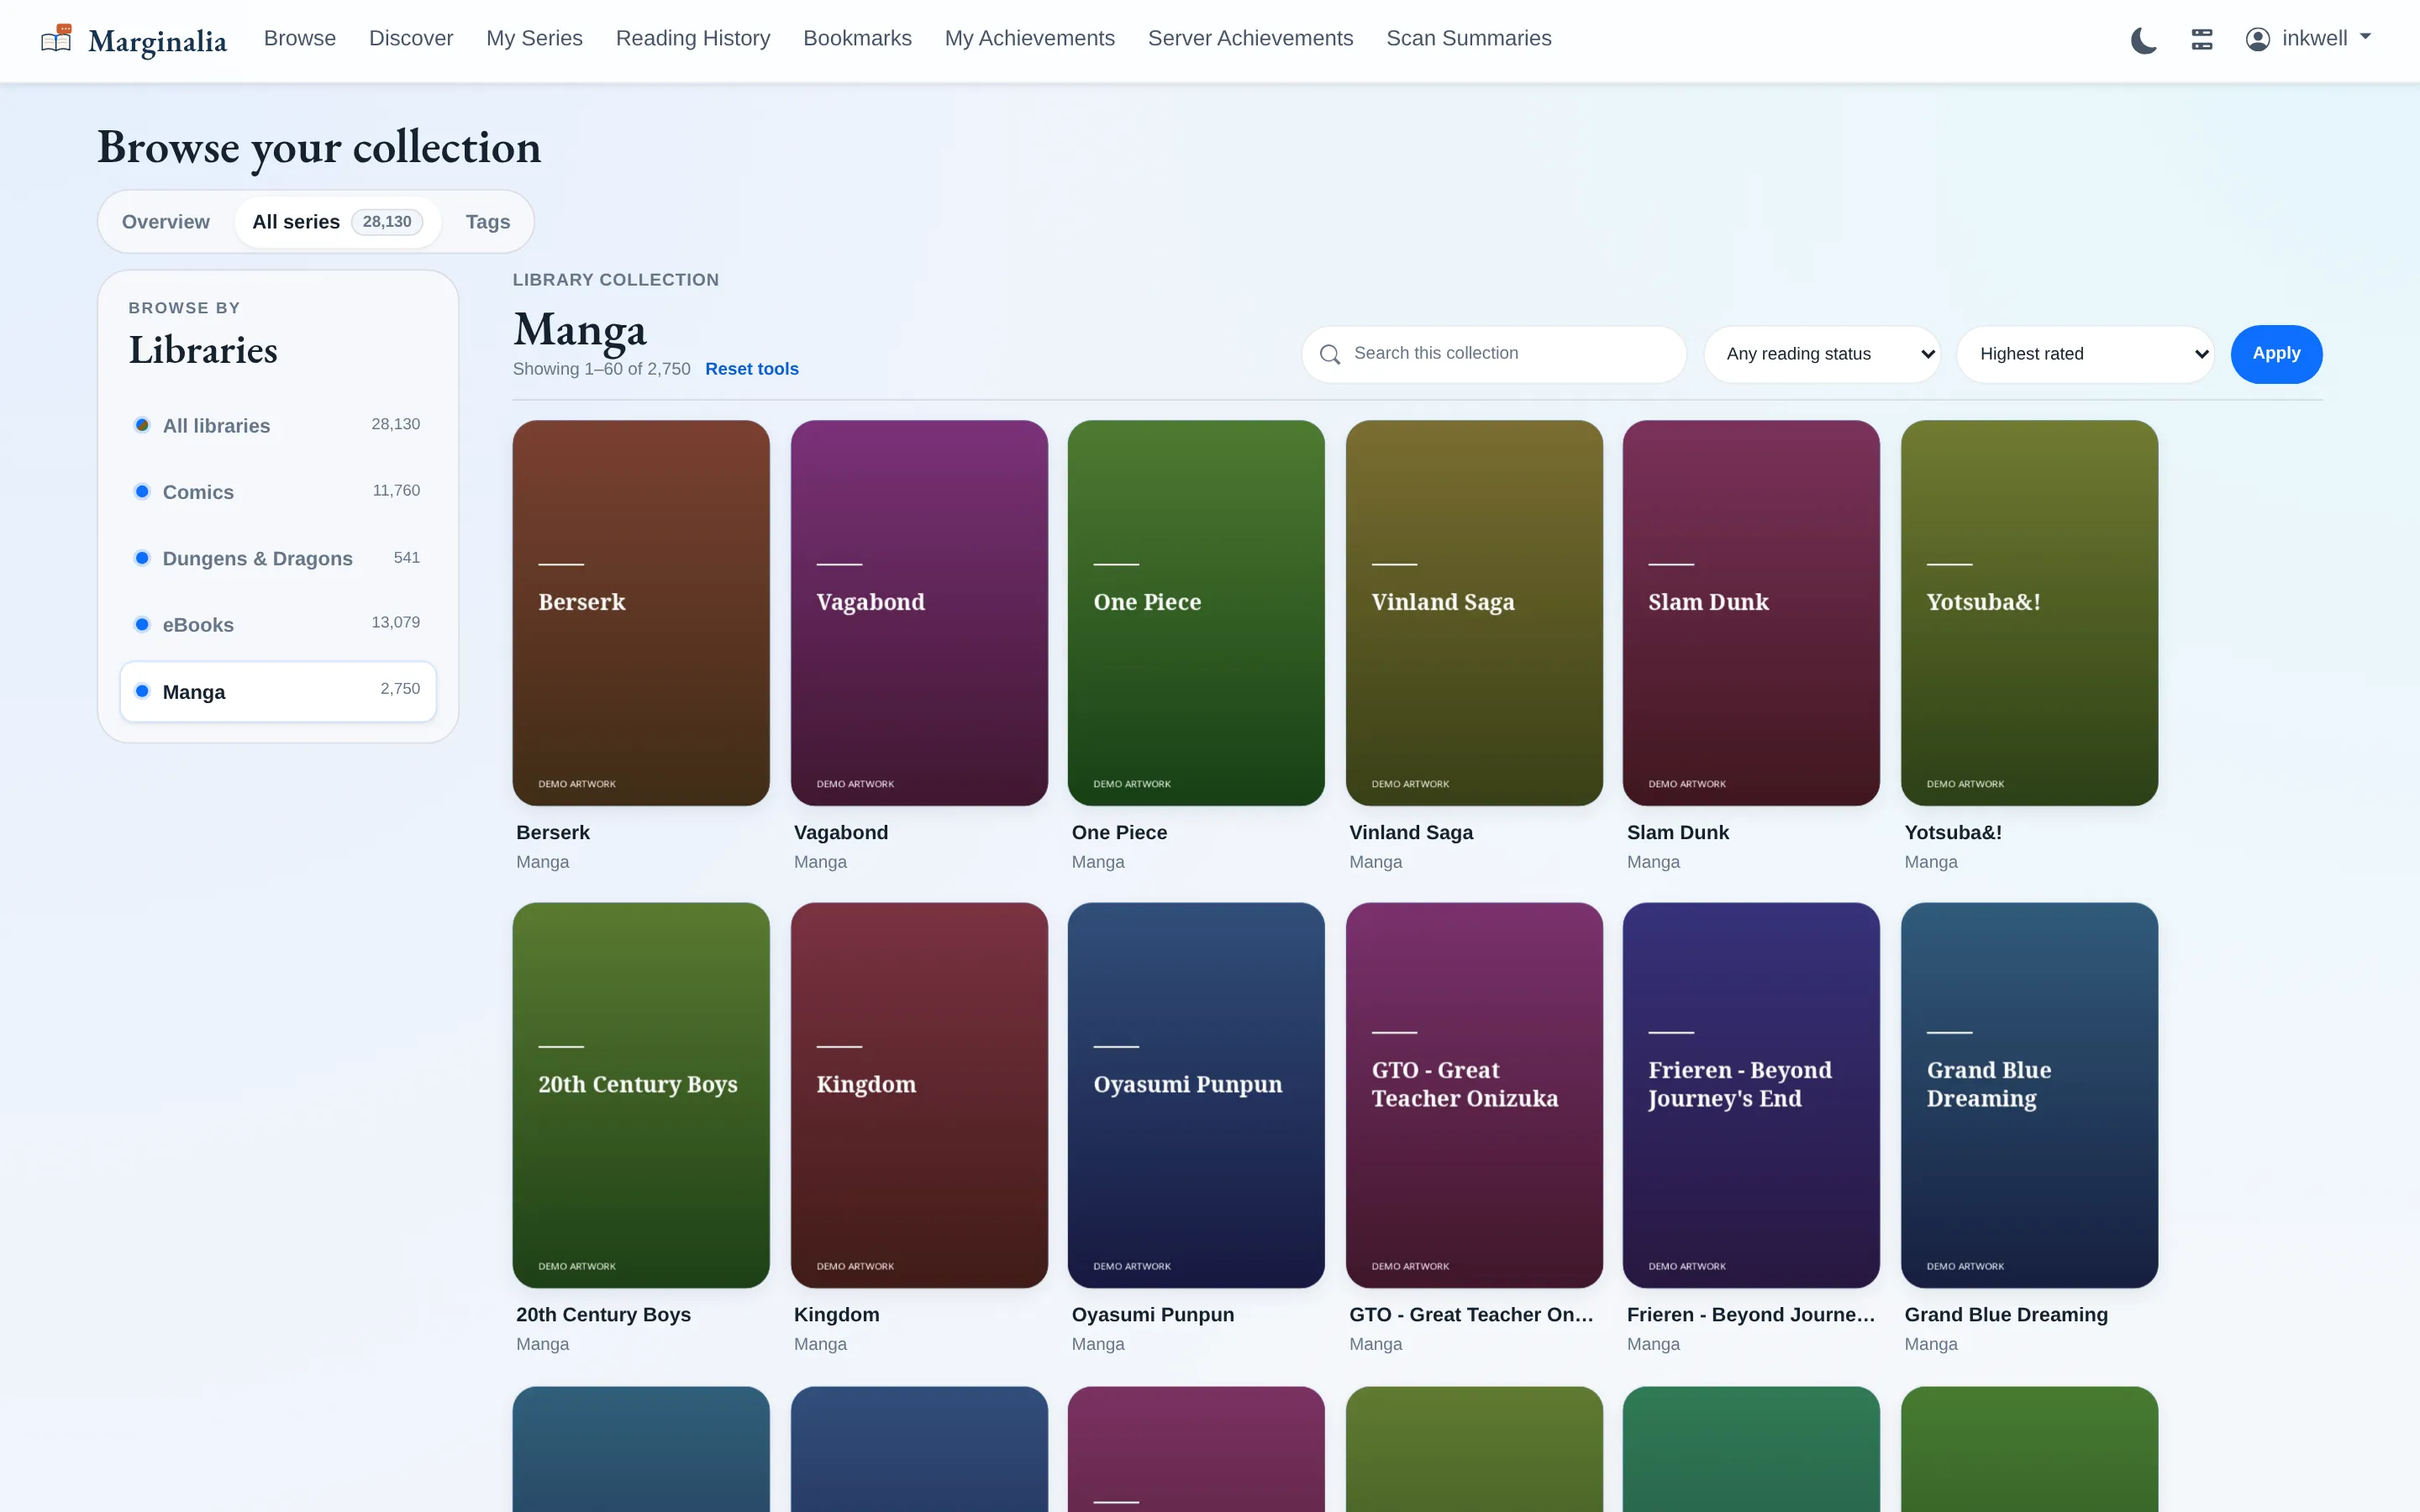Open the Frieren Beyond Journey's End cover

point(1751,1095)
